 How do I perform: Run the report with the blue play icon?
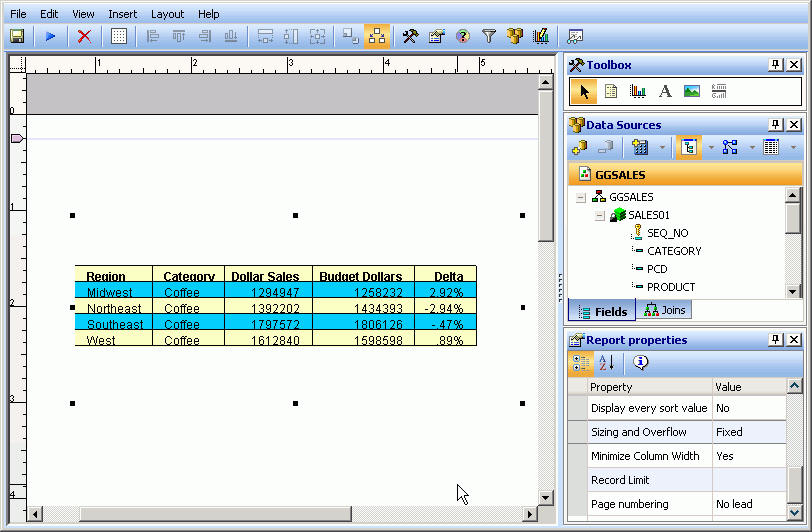coord(50,36)
